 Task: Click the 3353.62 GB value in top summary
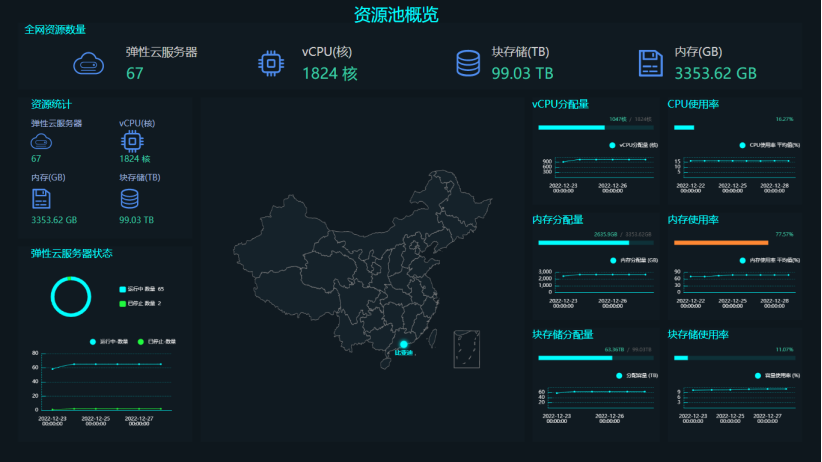click(716, 73)
